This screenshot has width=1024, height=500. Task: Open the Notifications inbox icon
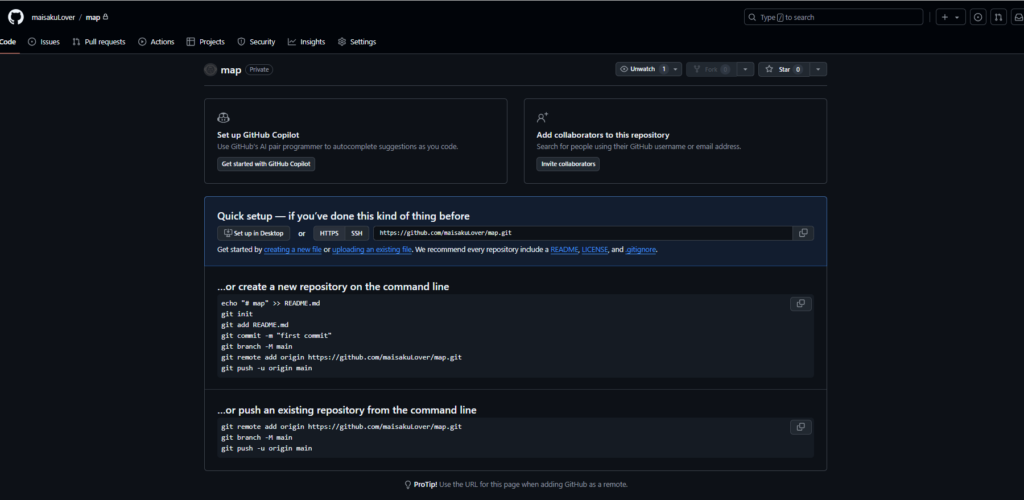click(1017, 18)
